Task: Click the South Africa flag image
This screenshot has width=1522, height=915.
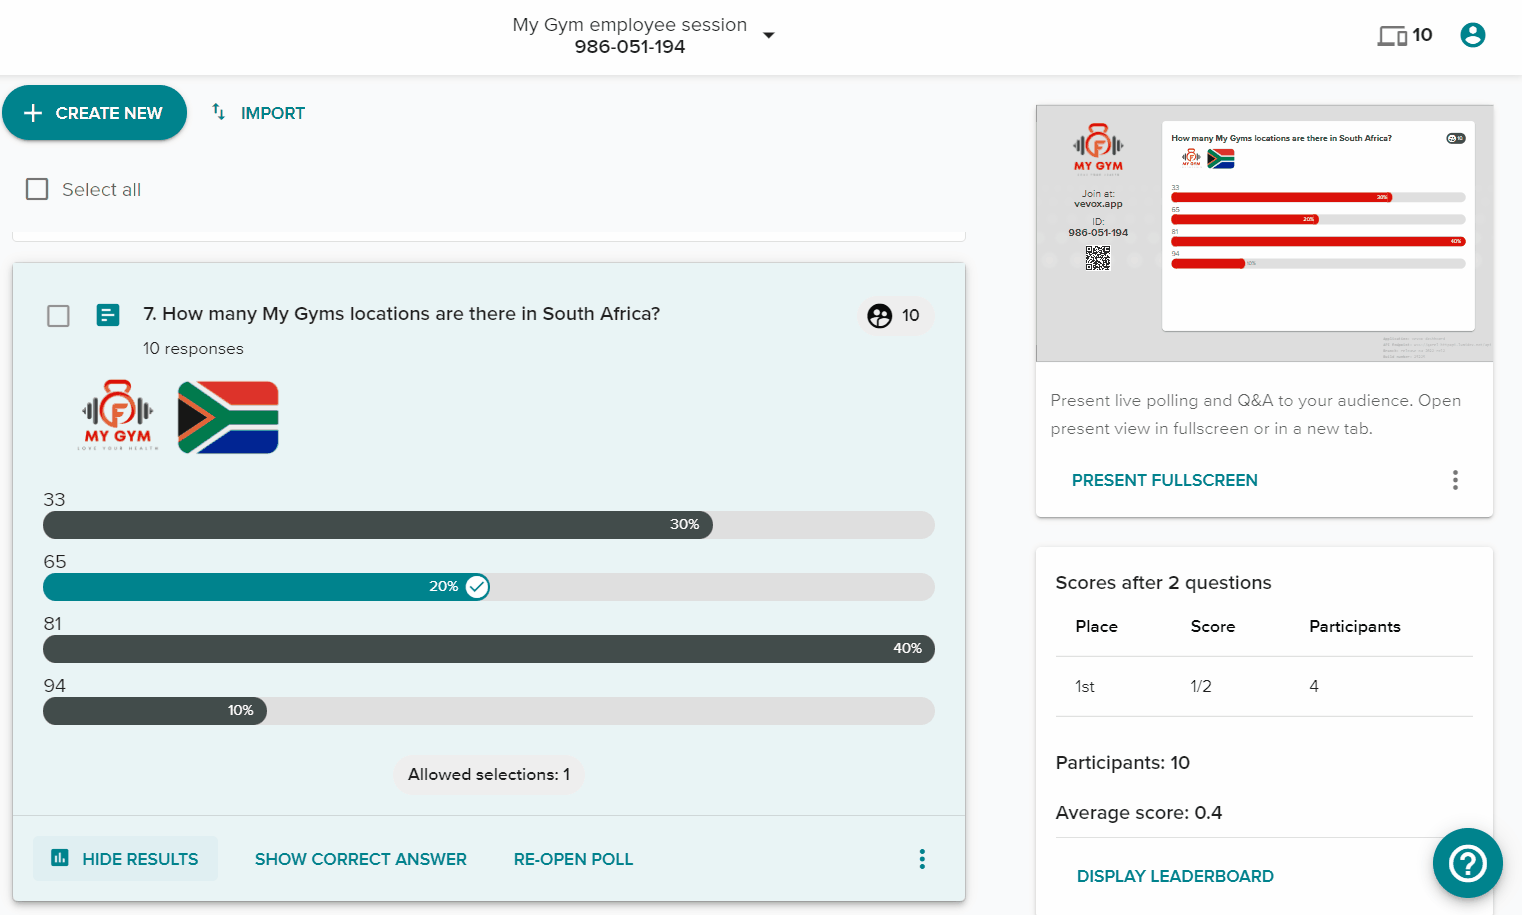Action: coord(228,416)
